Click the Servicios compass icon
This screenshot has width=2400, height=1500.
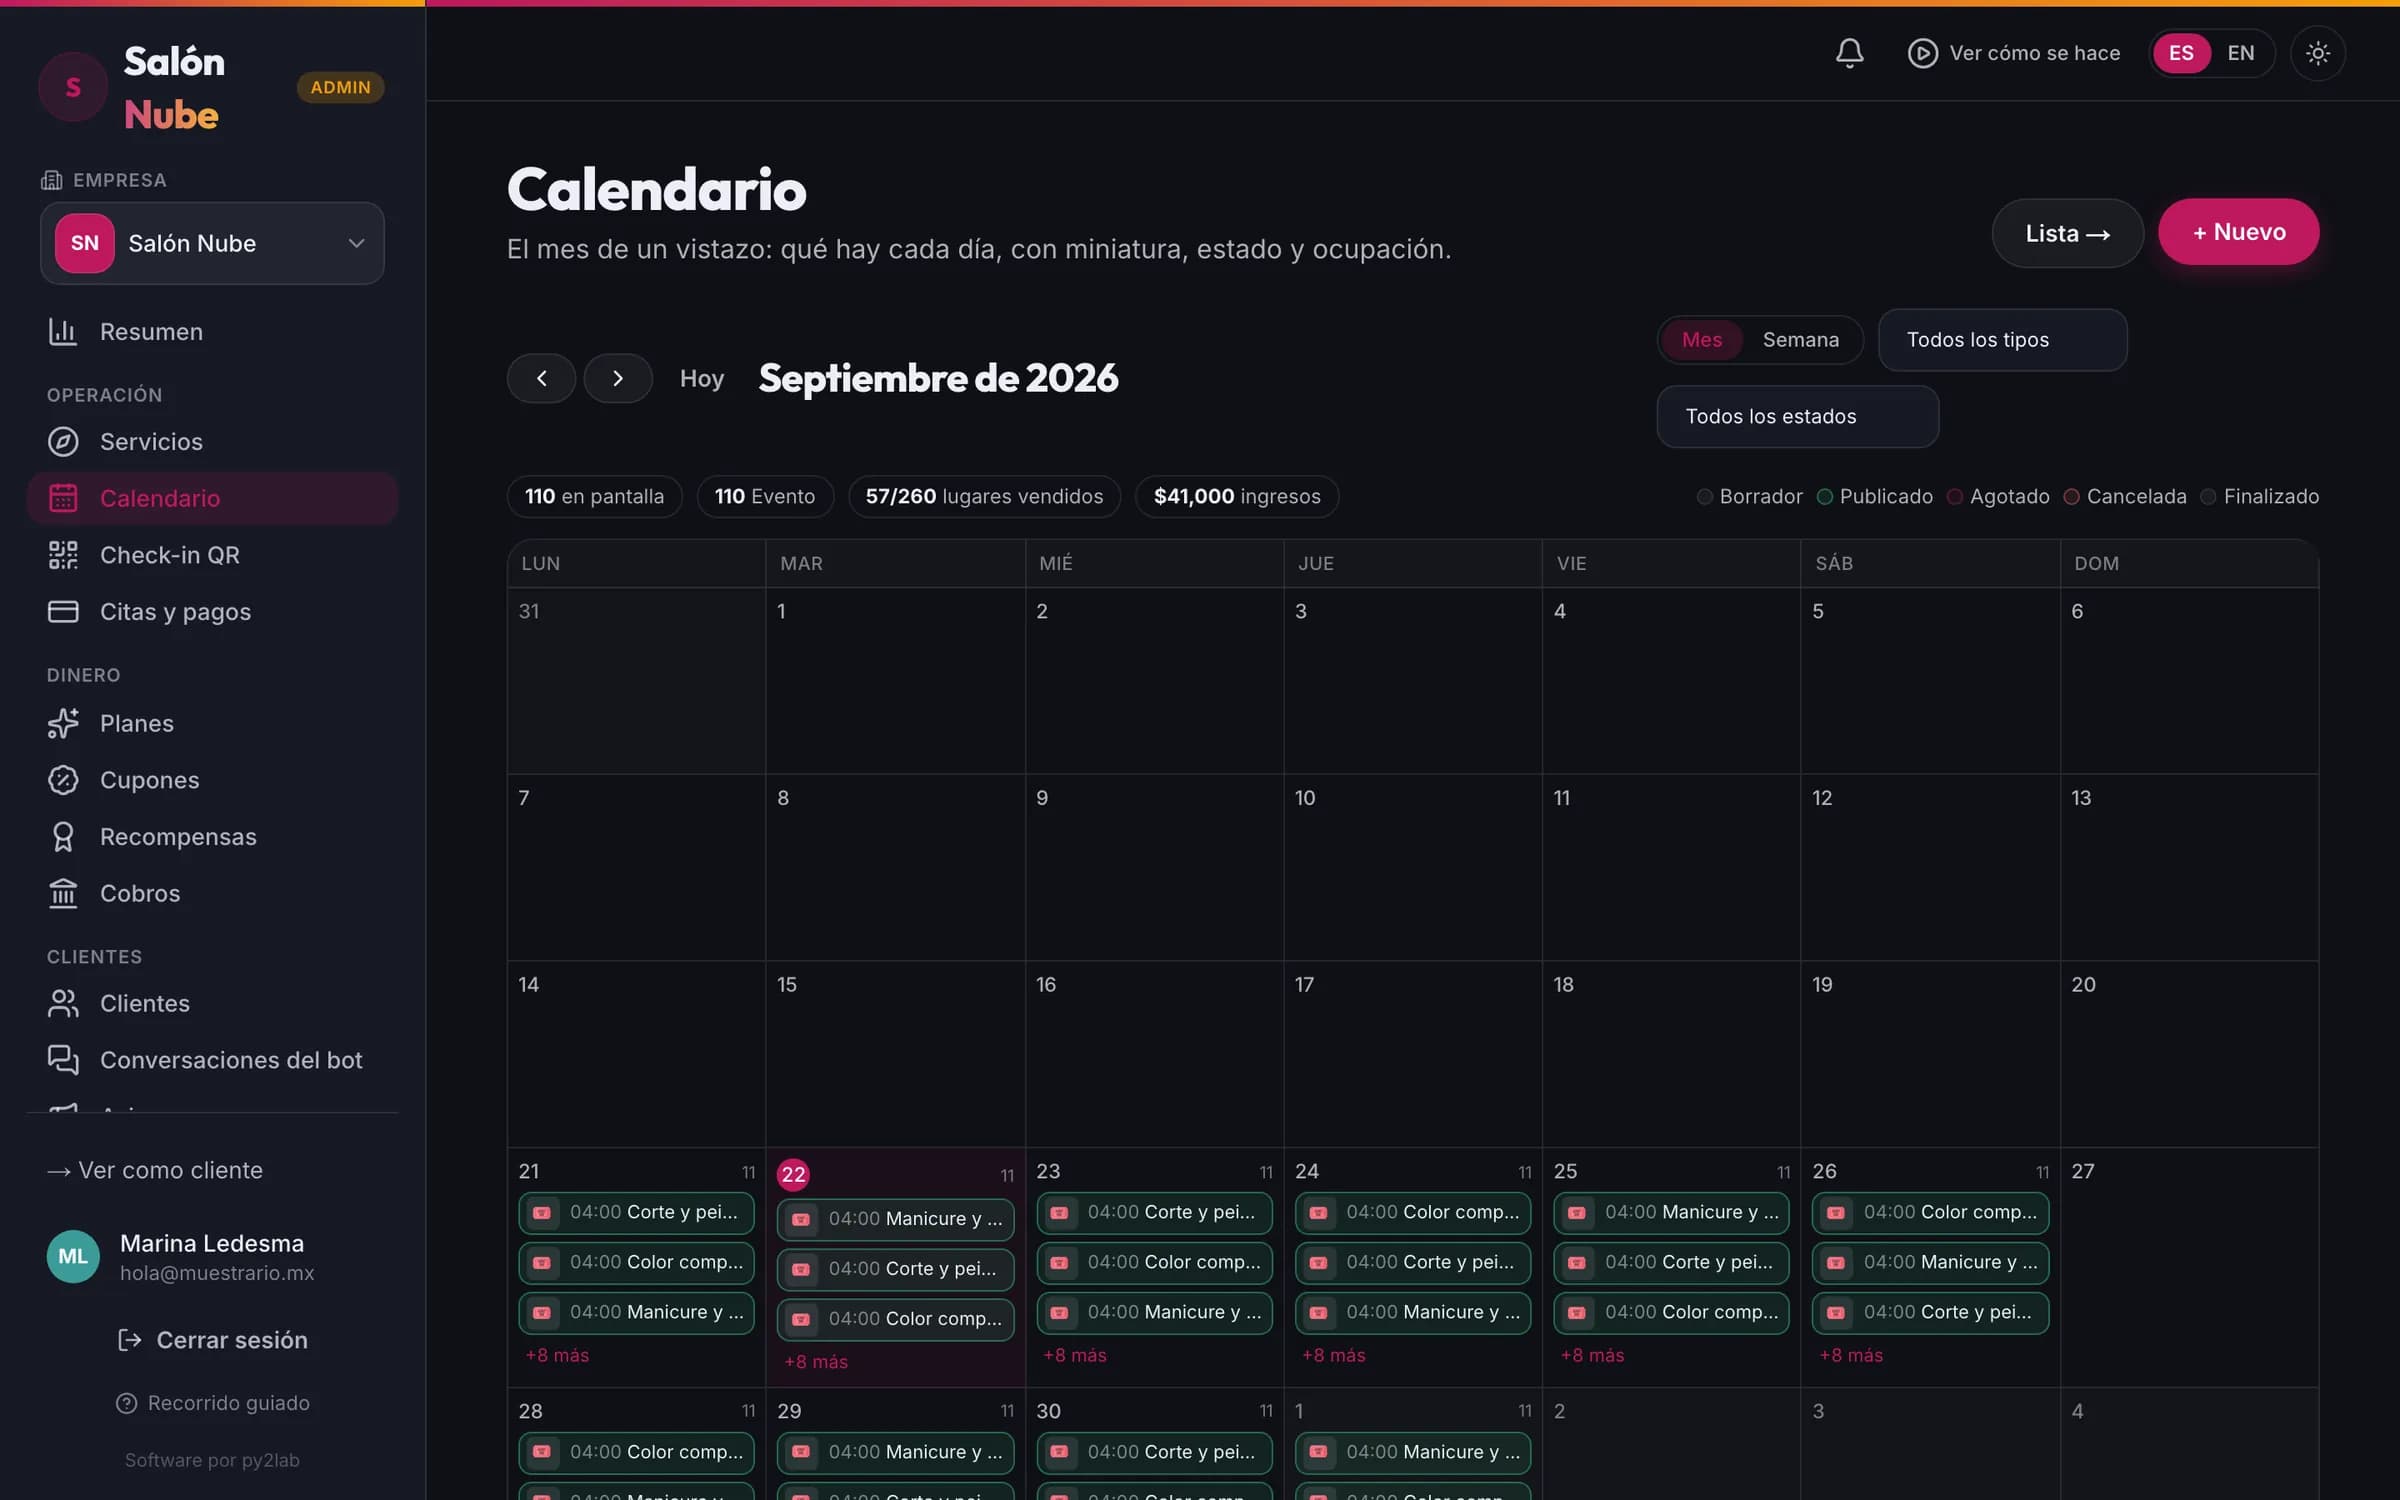[63, 442]
